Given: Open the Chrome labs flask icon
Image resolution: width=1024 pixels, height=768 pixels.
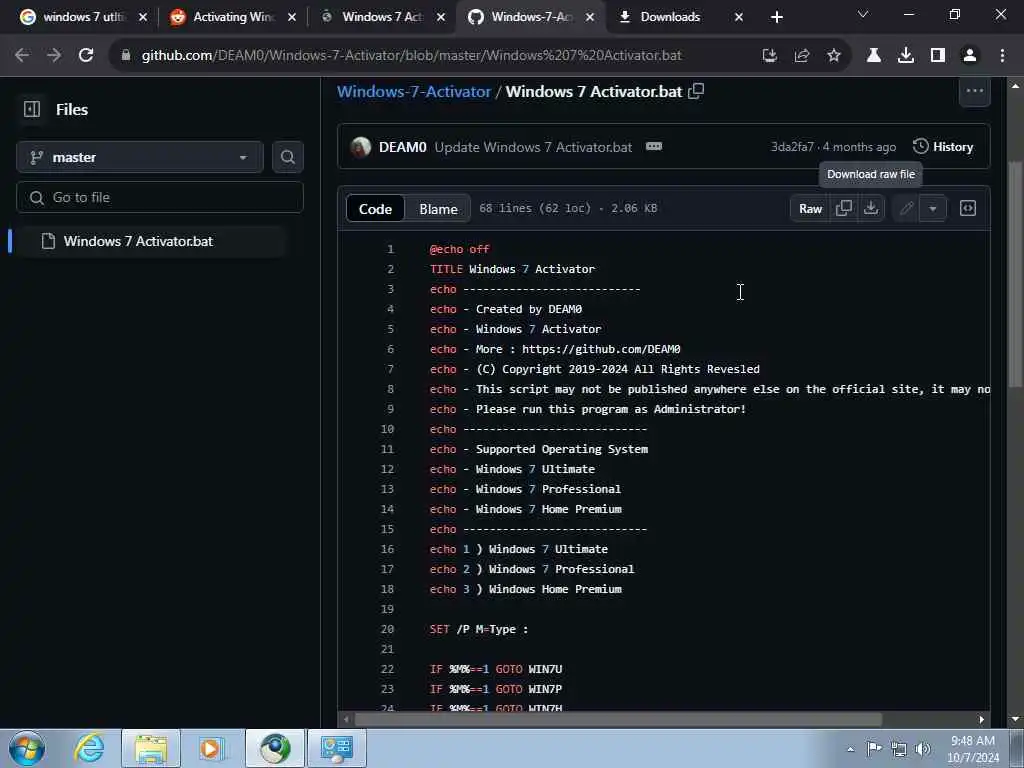Looking at the screenshot, I should [x=874, y=56].
